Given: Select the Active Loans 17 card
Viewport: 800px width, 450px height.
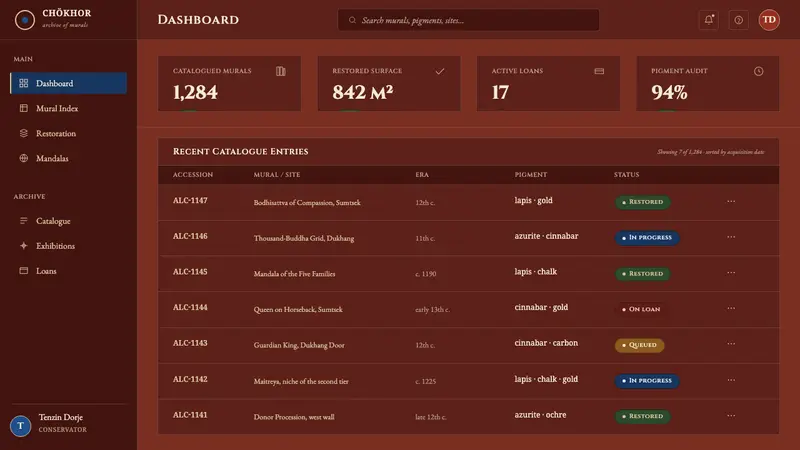Looking at the screenshot, I should point(548,84).
